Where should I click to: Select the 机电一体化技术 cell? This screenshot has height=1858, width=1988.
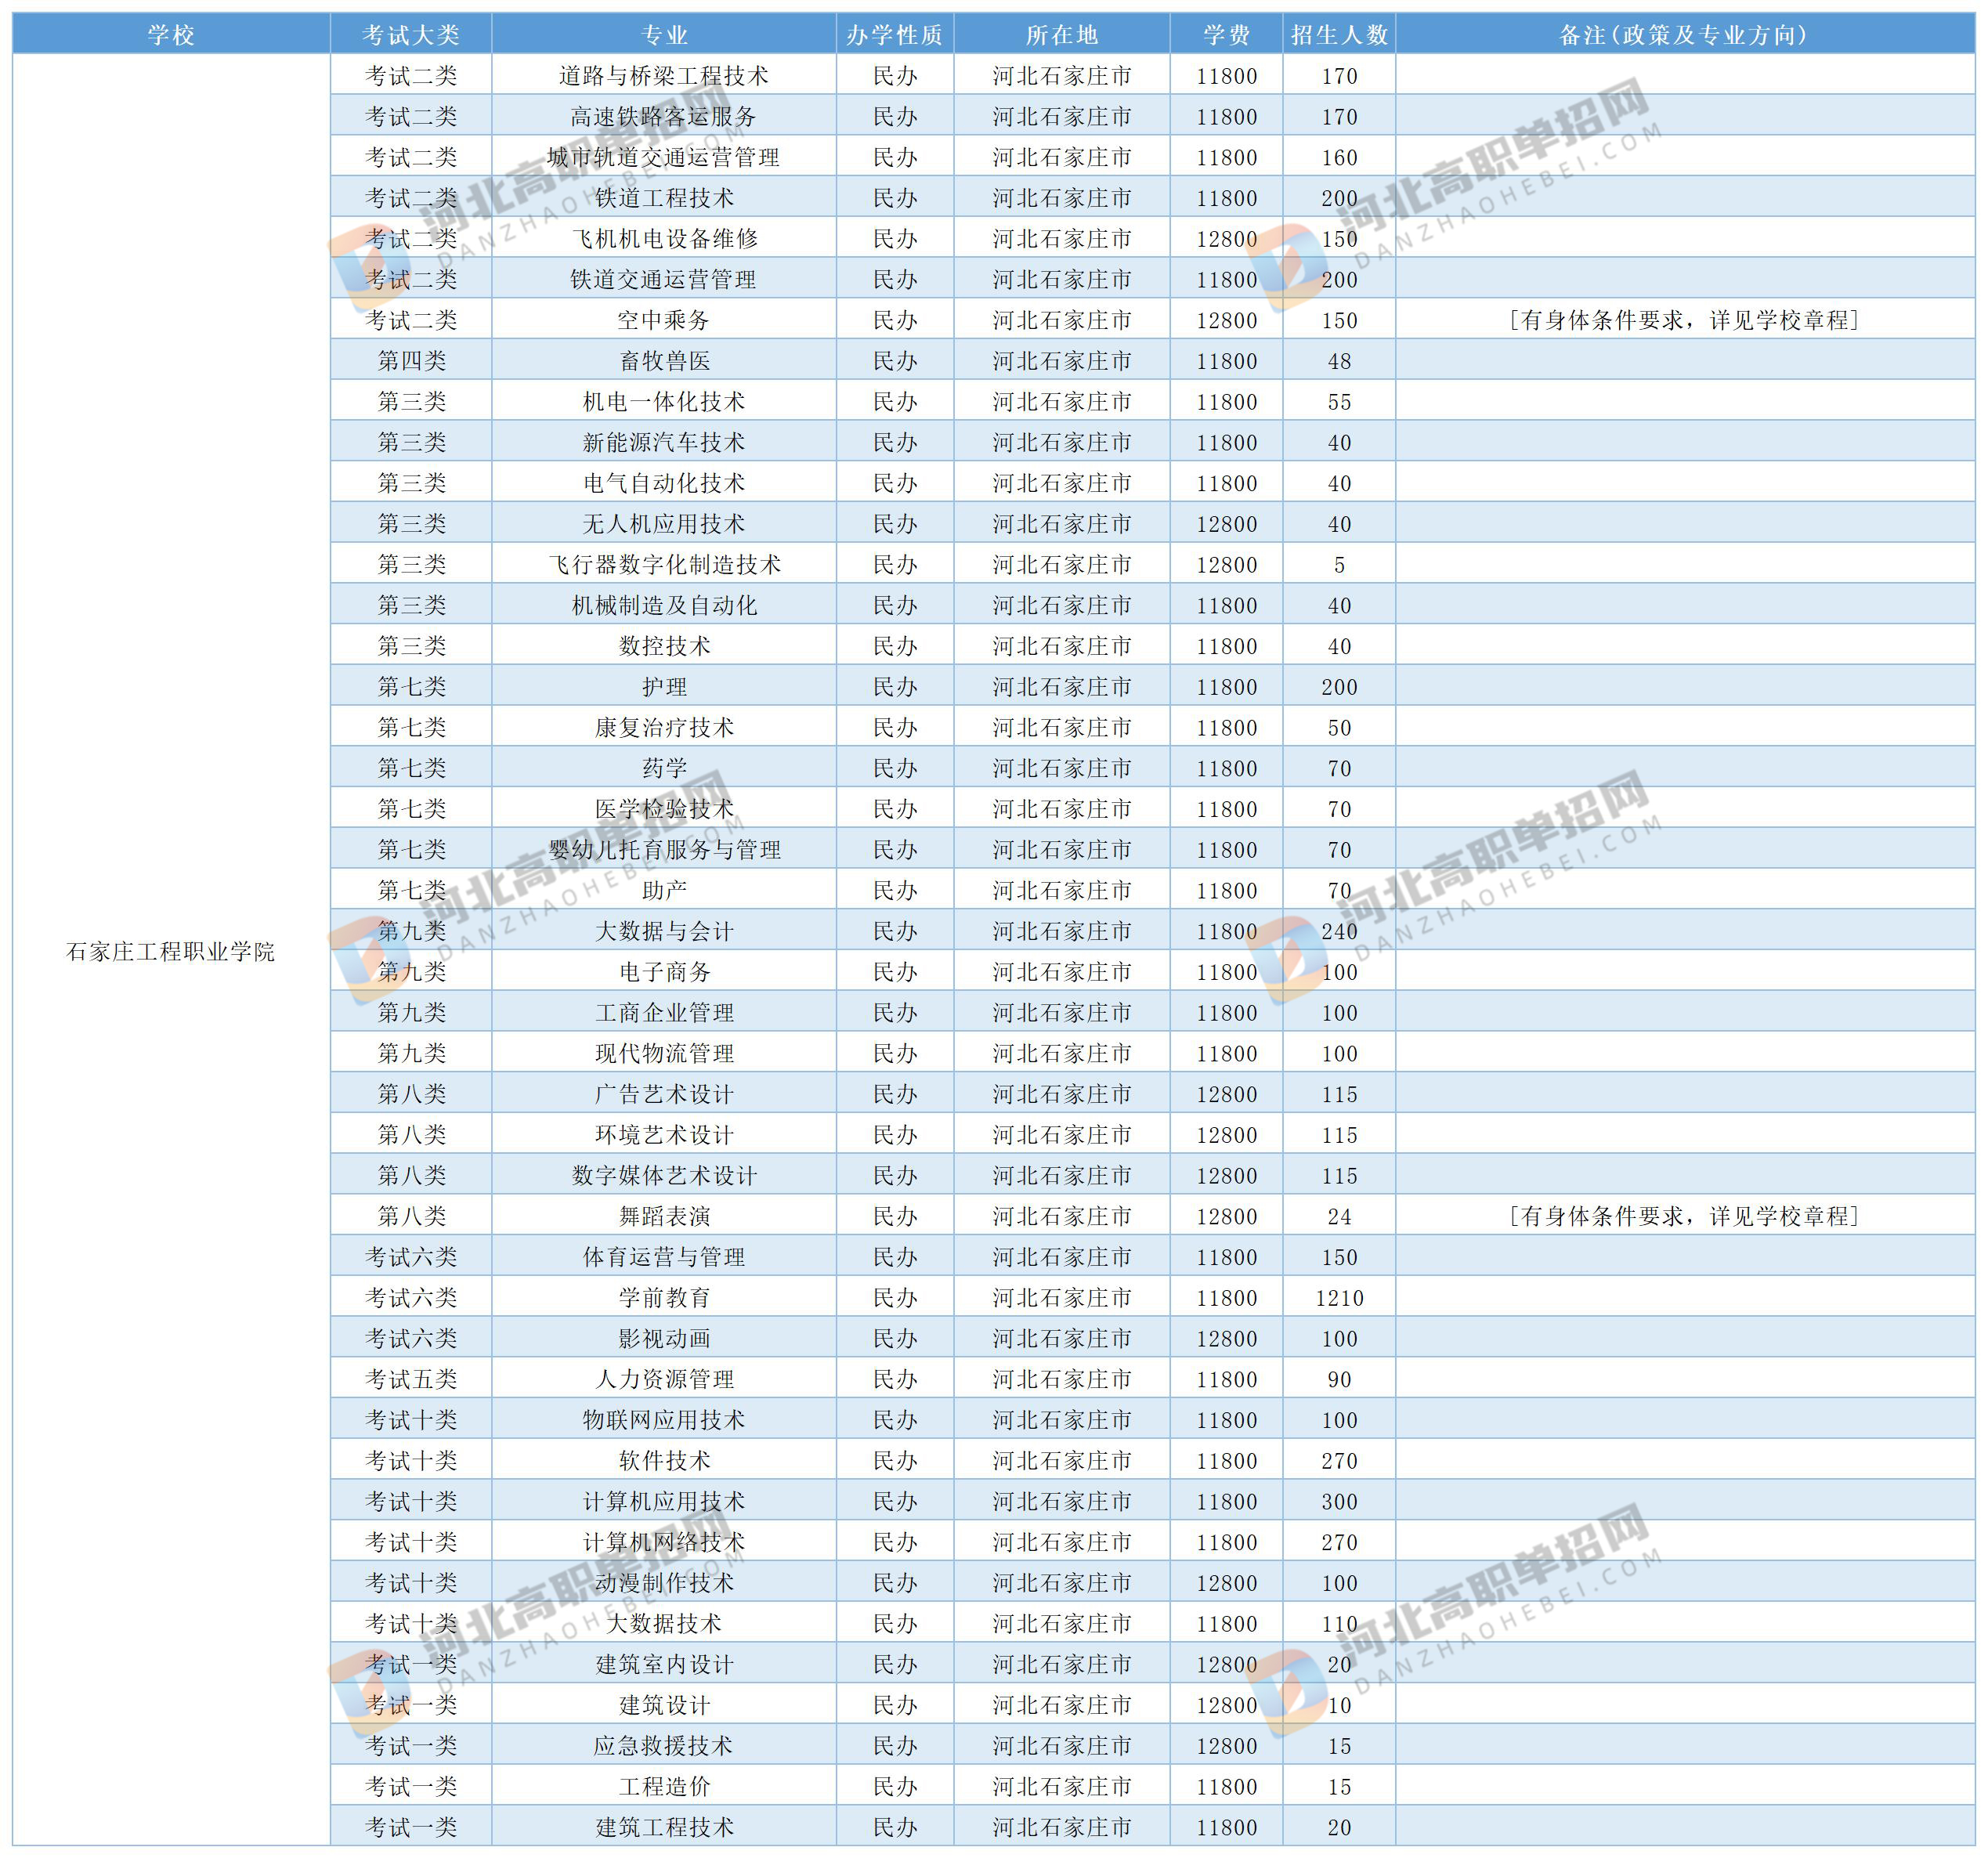coord(664,402)
